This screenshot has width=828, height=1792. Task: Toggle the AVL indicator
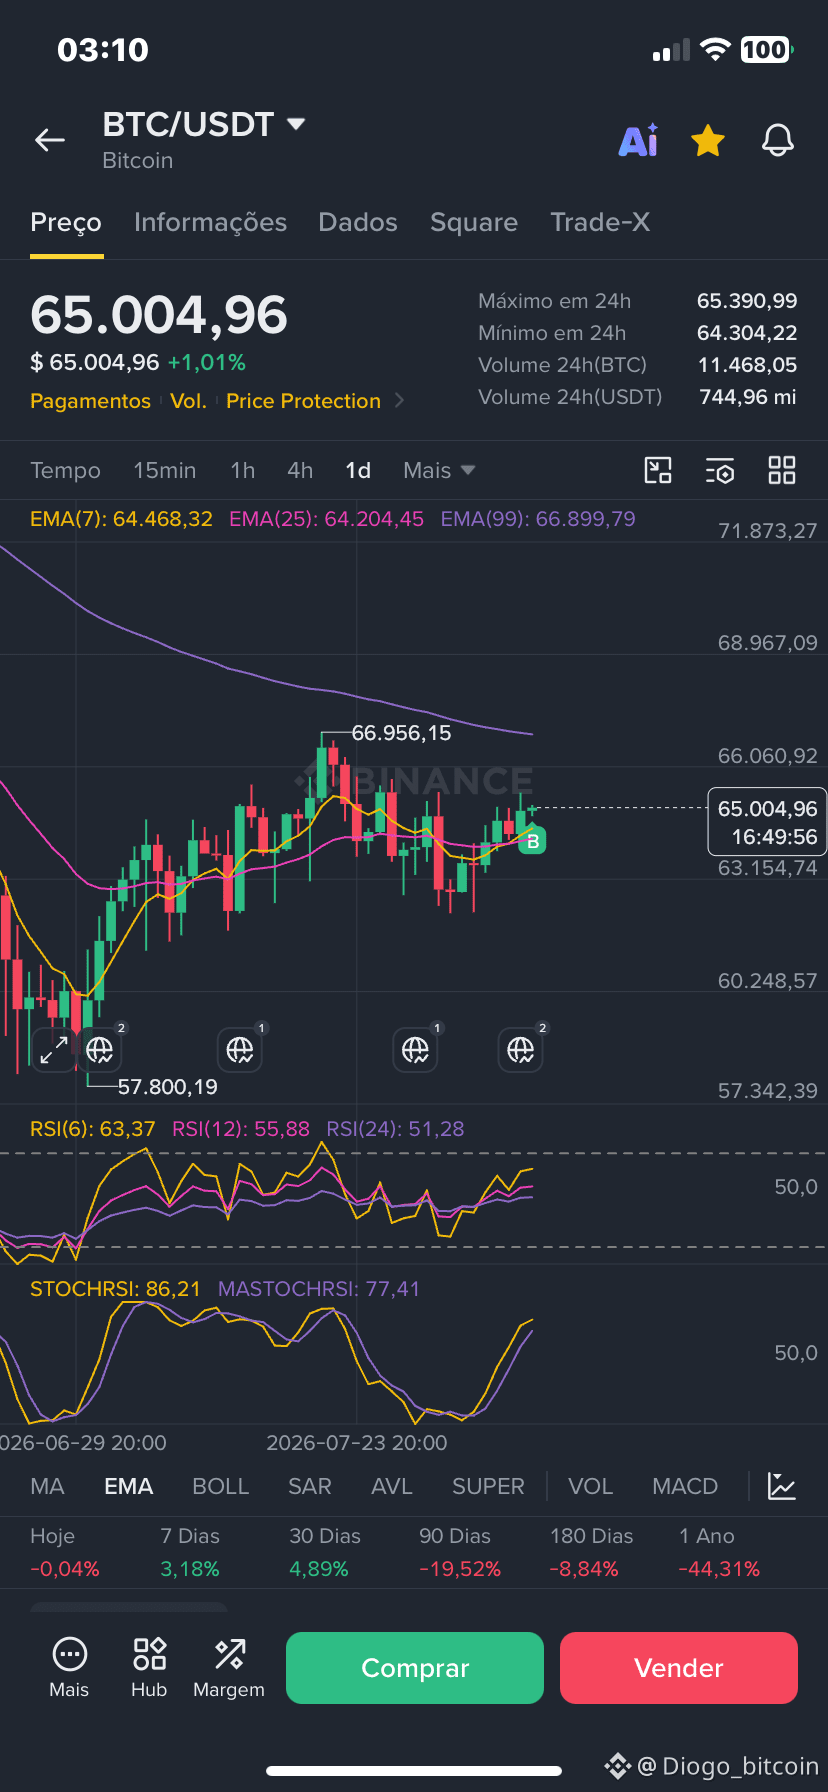tap(392, 1487)
